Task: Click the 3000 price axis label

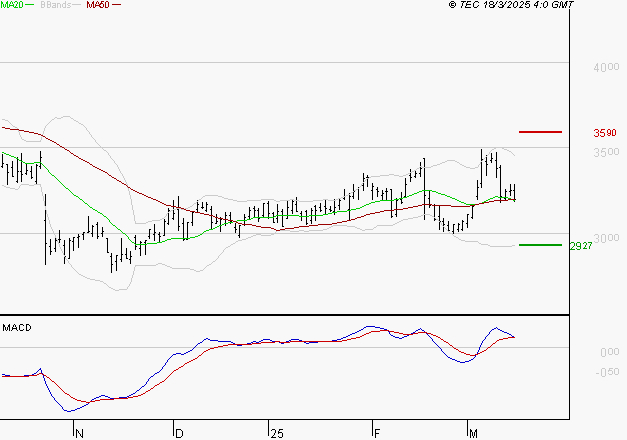Action: 606,238
